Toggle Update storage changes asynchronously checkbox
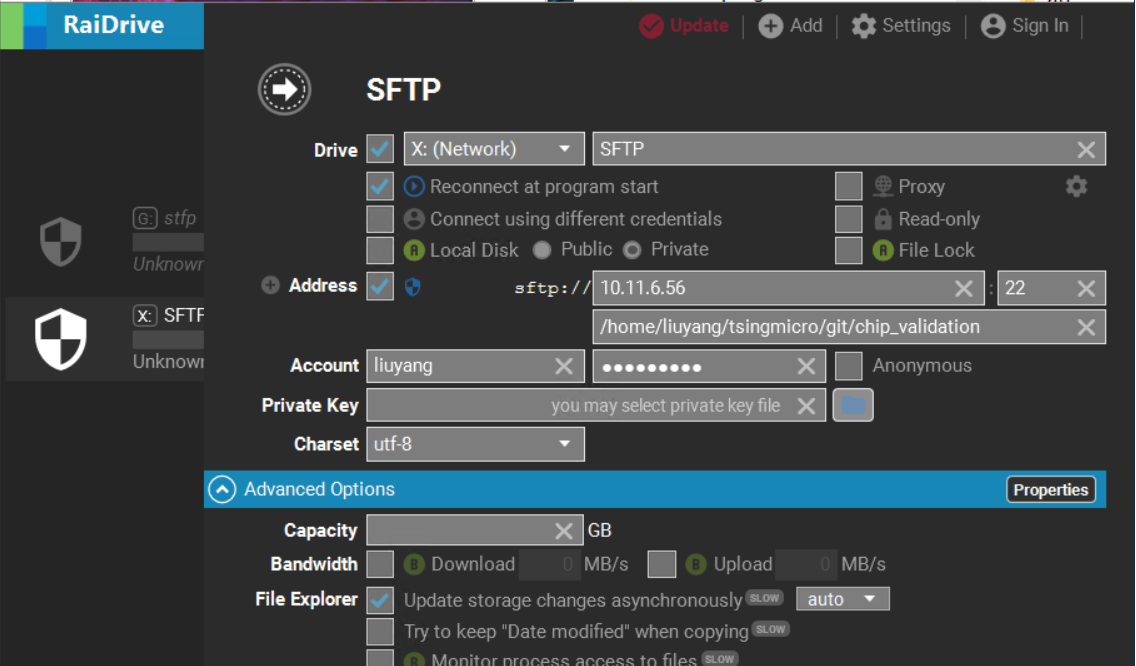Screen dimensions: 1136x666 click(380, 600)
